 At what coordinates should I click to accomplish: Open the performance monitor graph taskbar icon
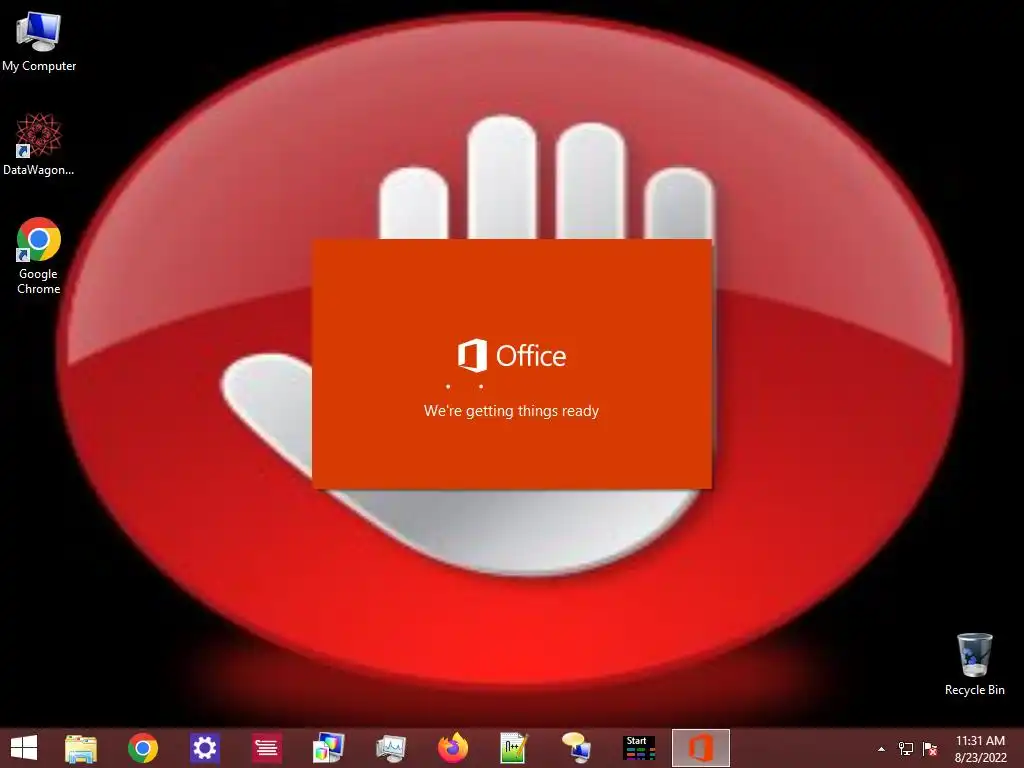point(391,748)
